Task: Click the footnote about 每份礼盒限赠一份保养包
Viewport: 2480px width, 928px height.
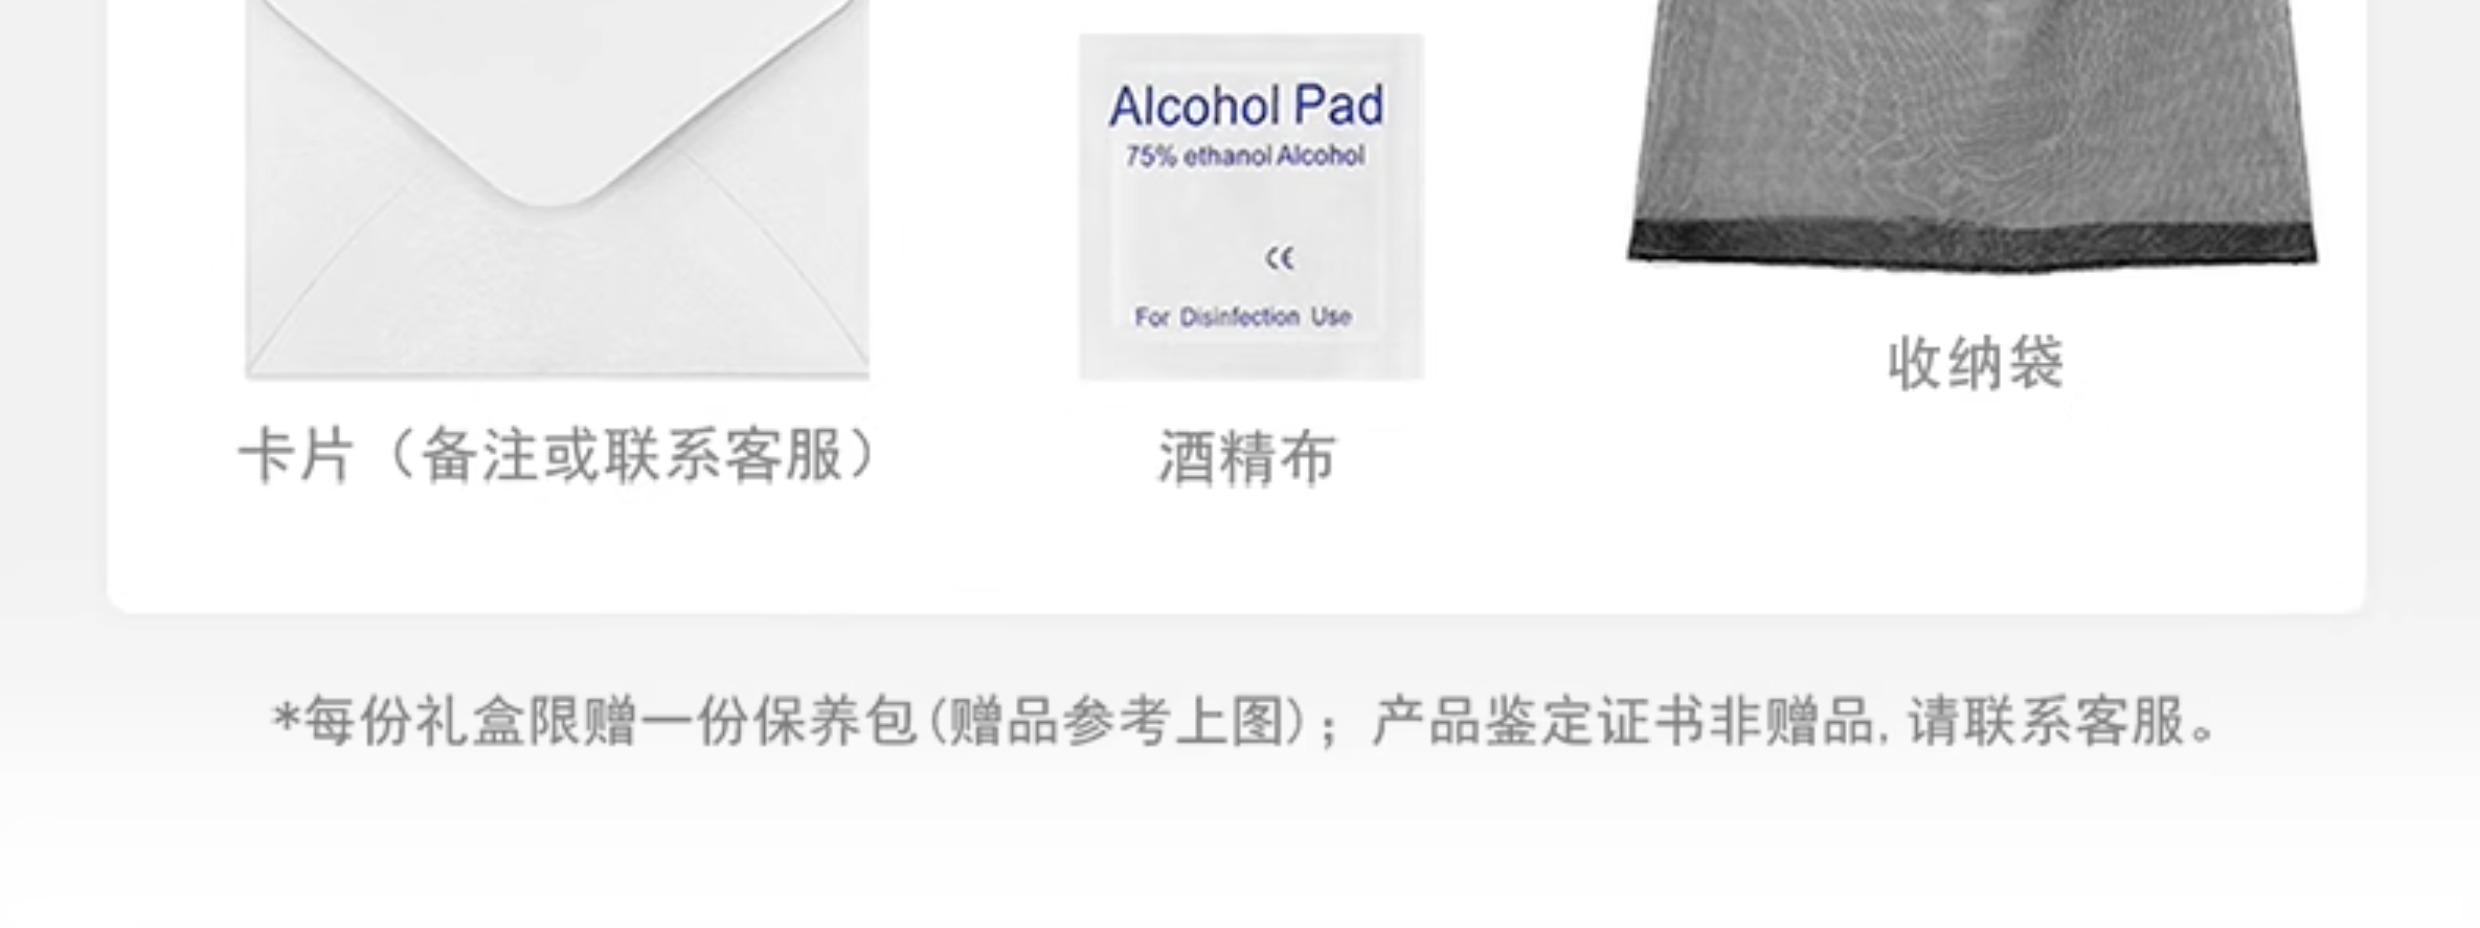Action: tap(1245, 721)
